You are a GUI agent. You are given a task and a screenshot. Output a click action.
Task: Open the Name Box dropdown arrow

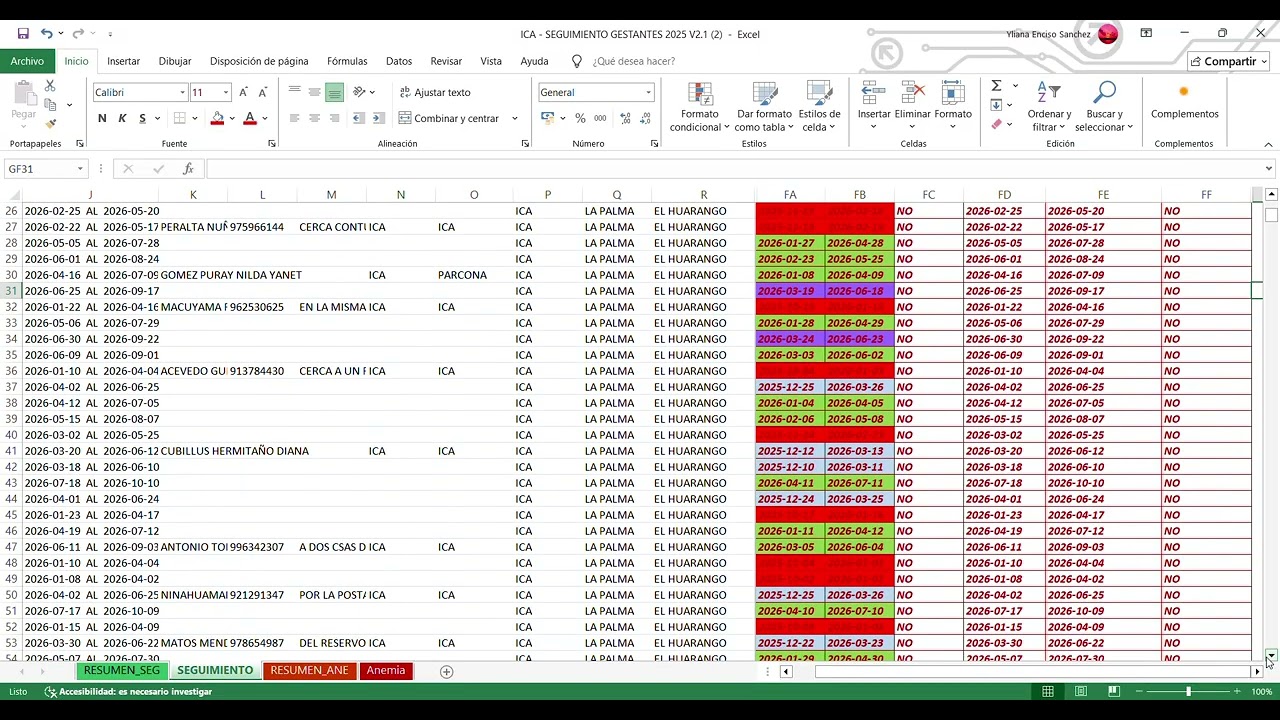80,169
